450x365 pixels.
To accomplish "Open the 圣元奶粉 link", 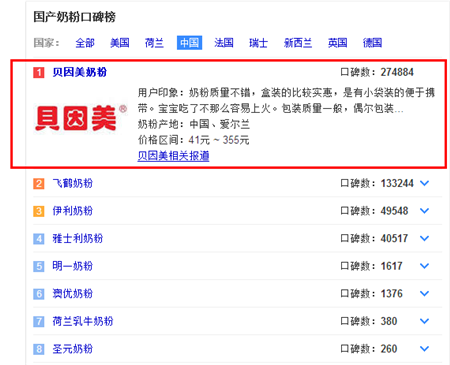I will click(x=73, y=349).
